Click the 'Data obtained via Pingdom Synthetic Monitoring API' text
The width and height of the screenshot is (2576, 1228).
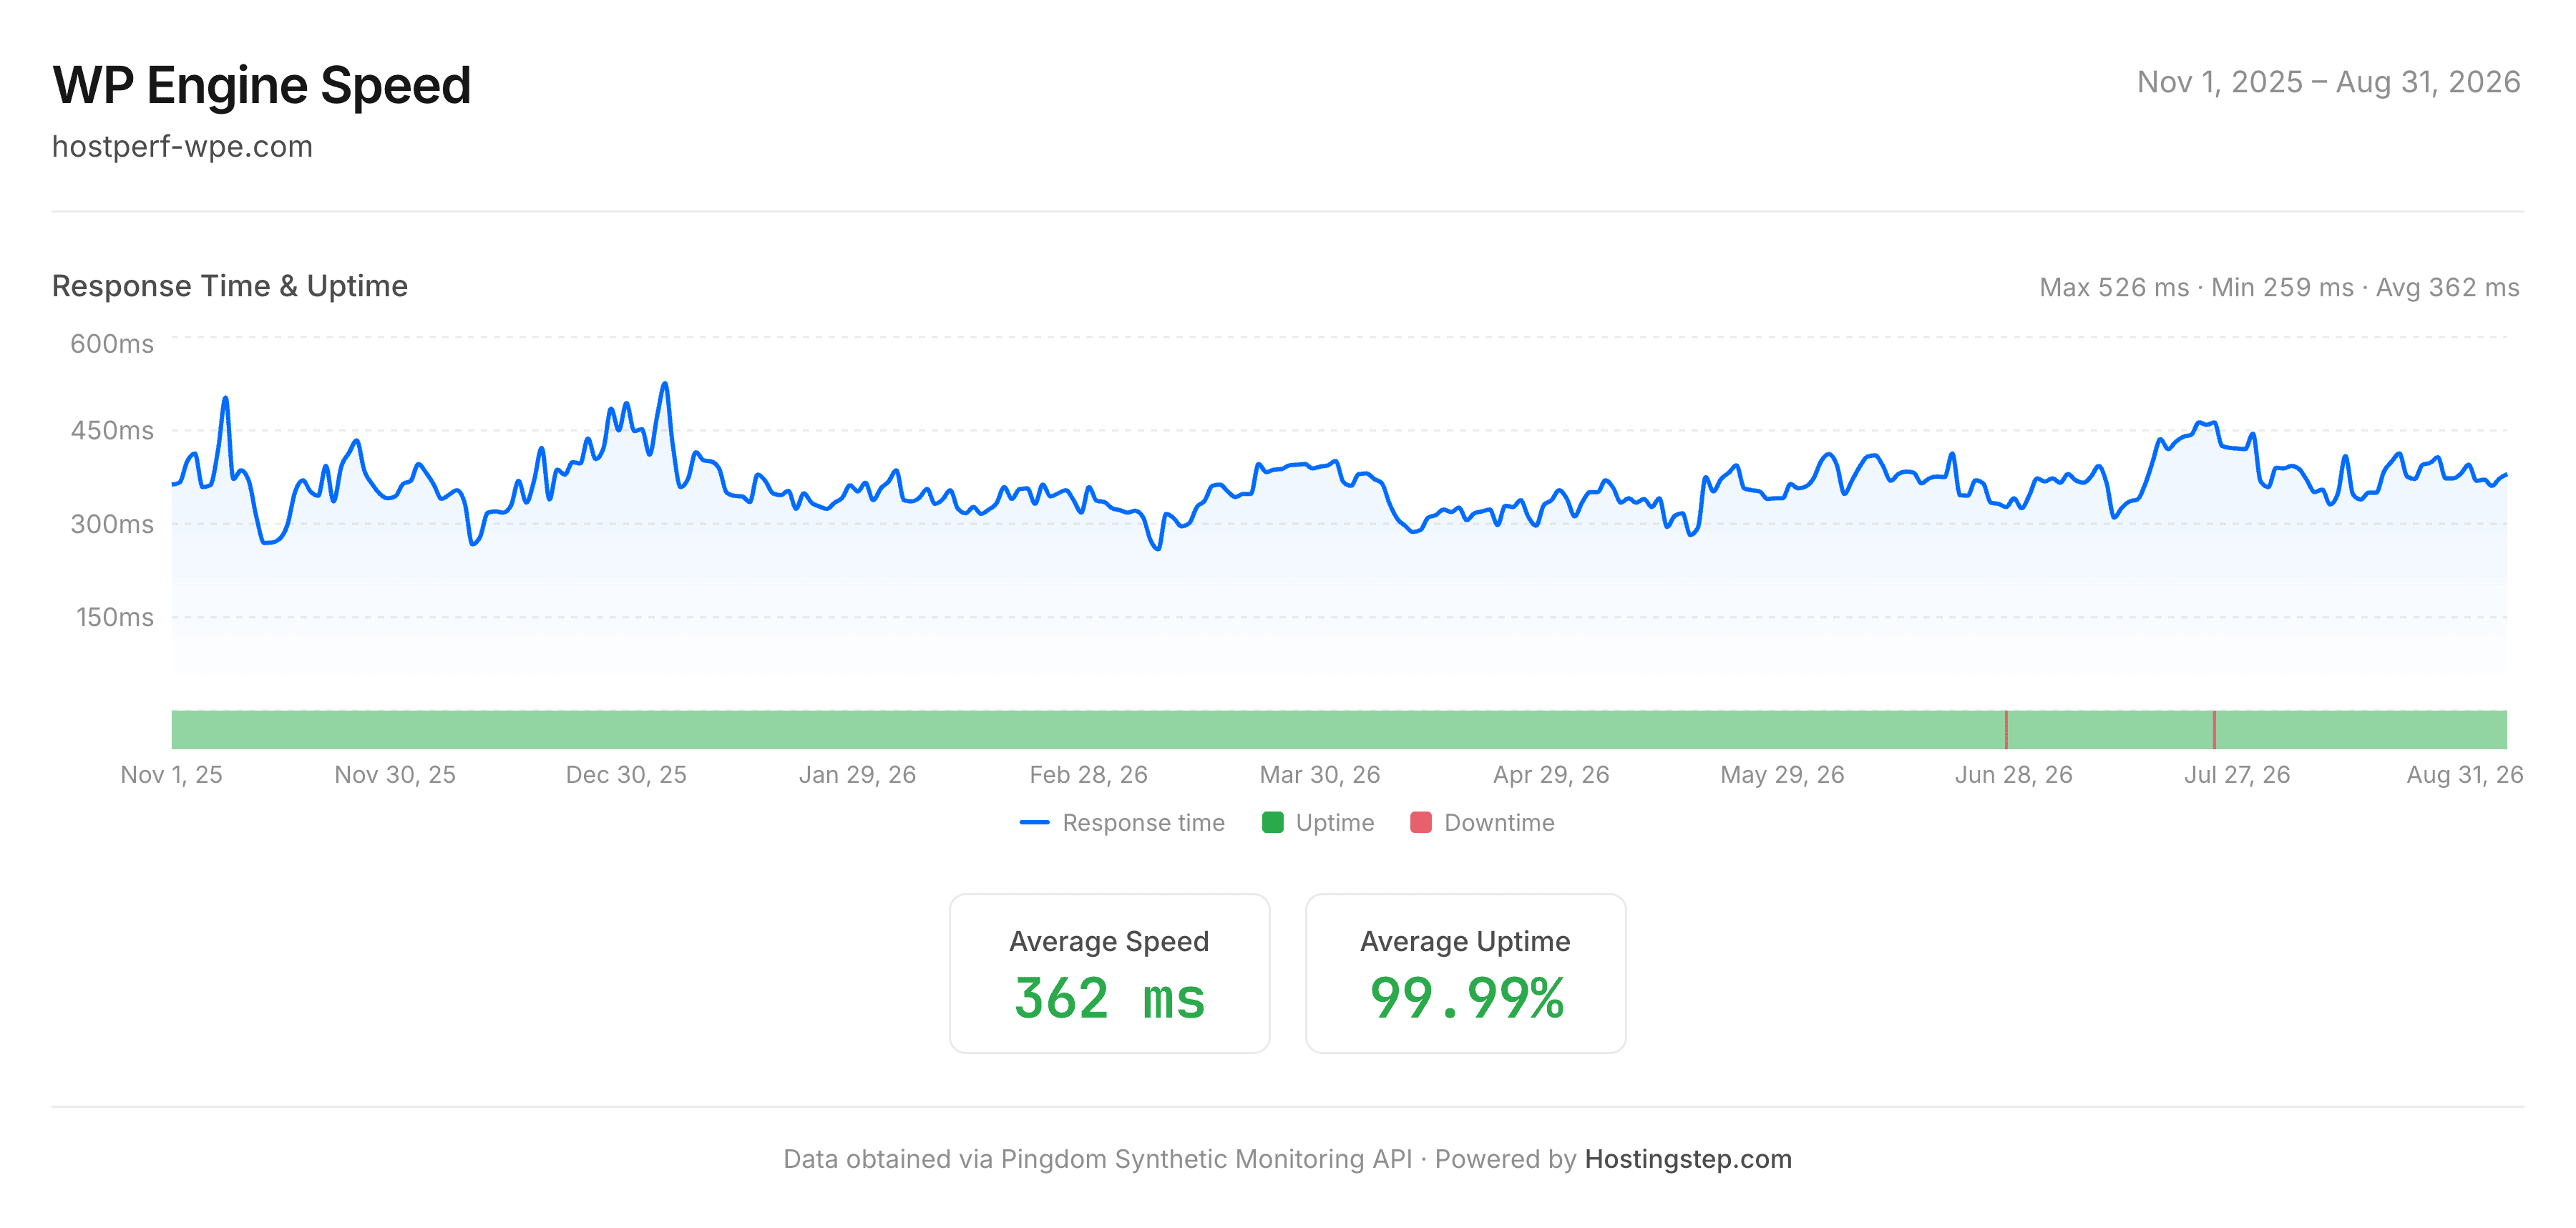click(1097, 1159)
